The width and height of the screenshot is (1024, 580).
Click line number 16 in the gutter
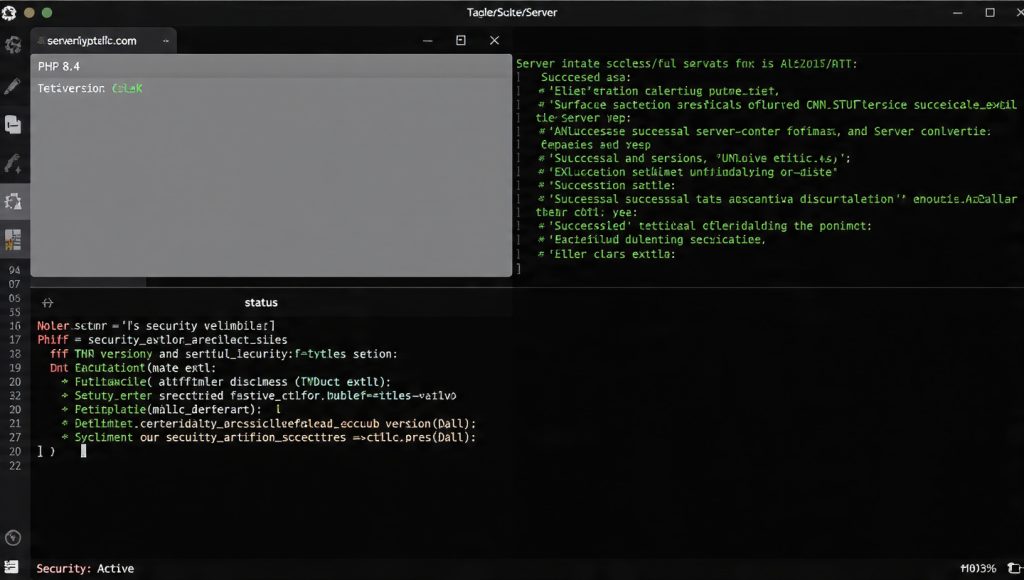[x=14, y=325]
